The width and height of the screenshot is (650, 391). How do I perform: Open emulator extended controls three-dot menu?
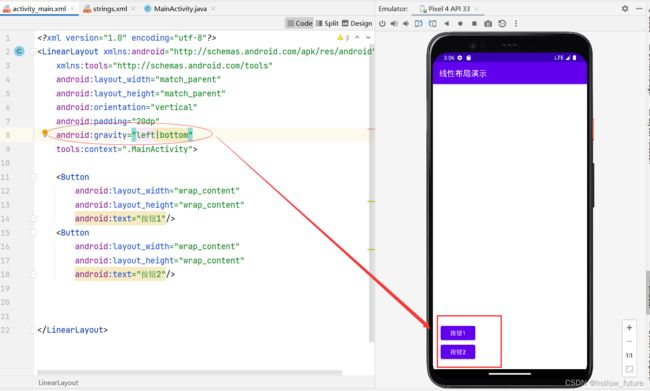coord(516,24)
